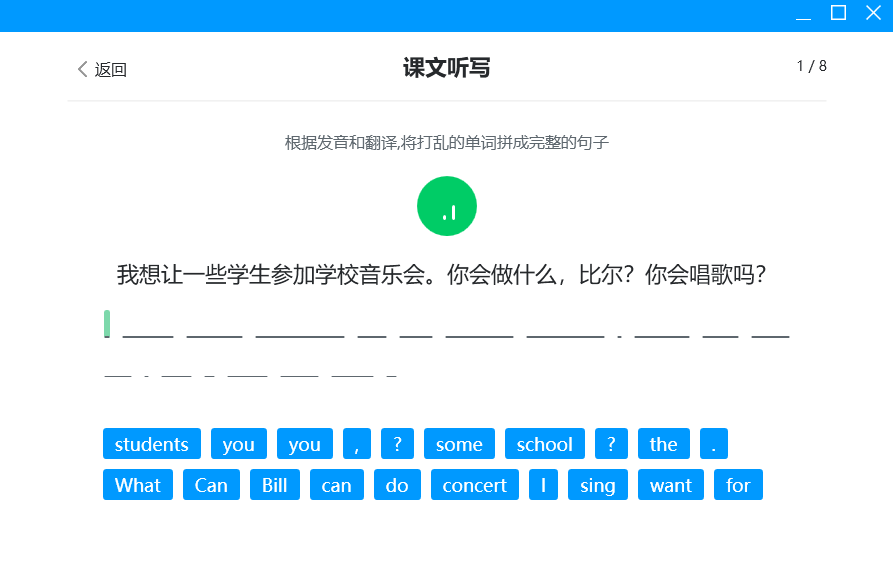The width and height of the screenshot is (893, 576).
Task: Insert the comma punctuation tile
Action: pyautogui.click(x=357, y=444)
